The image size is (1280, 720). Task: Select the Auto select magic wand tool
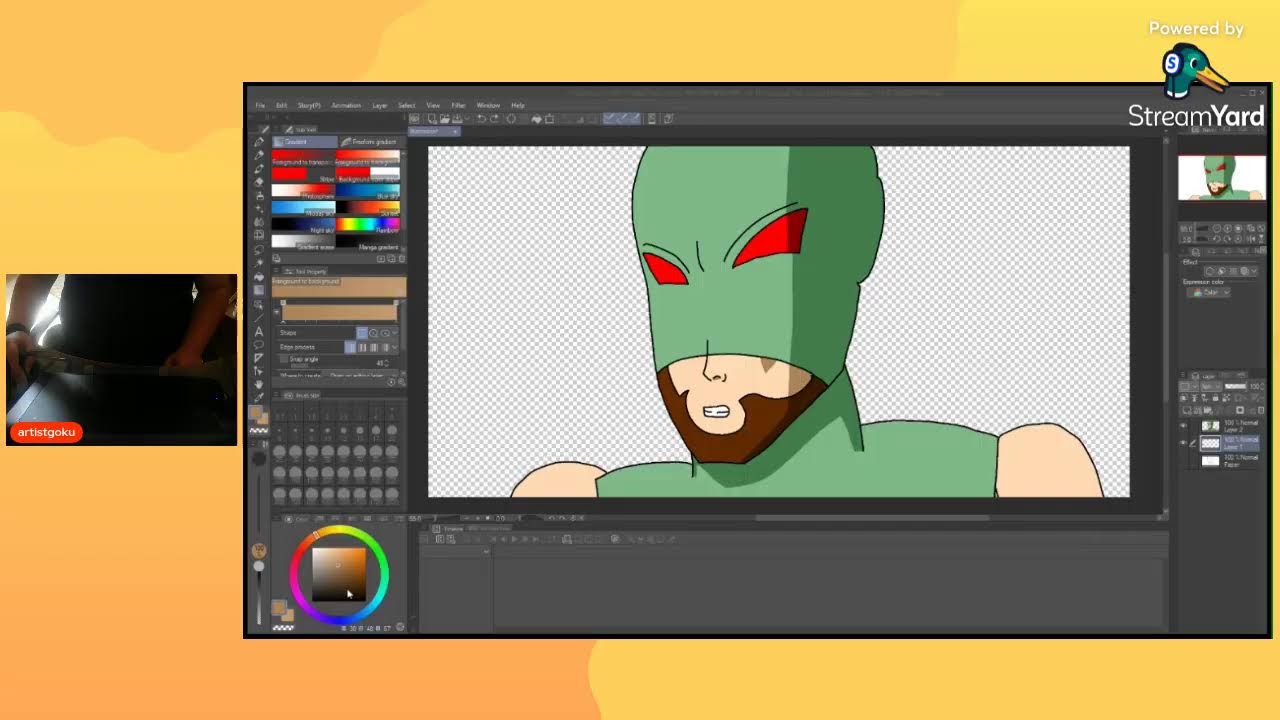(259, 263)
